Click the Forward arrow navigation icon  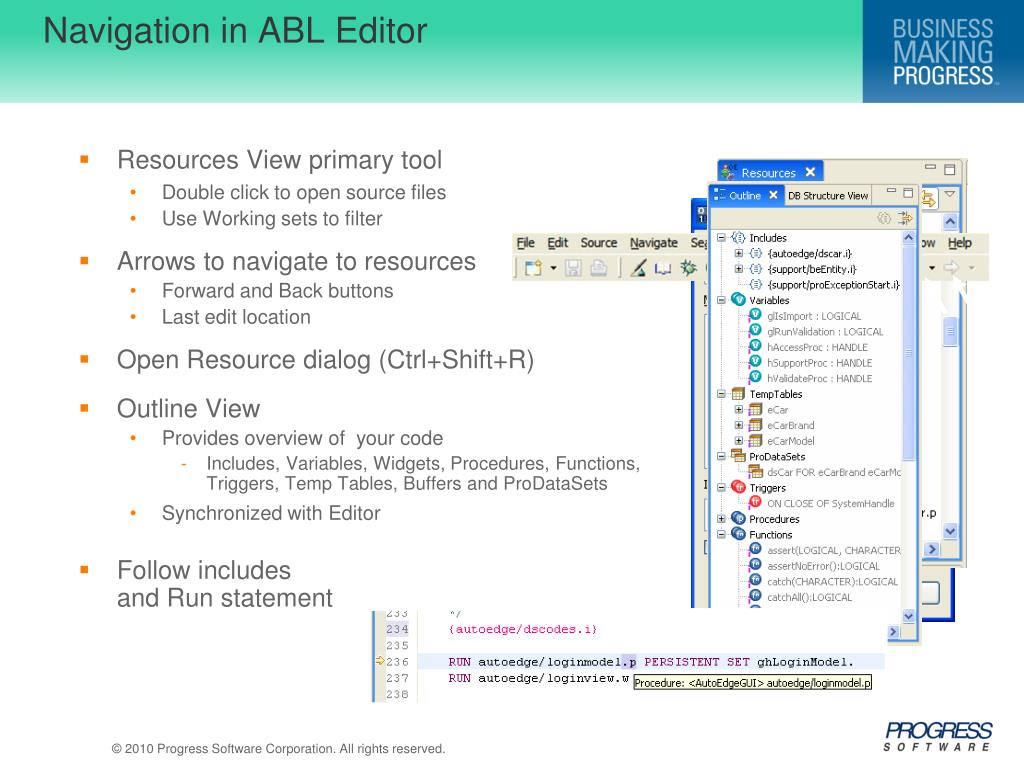(x=951, y=267)
